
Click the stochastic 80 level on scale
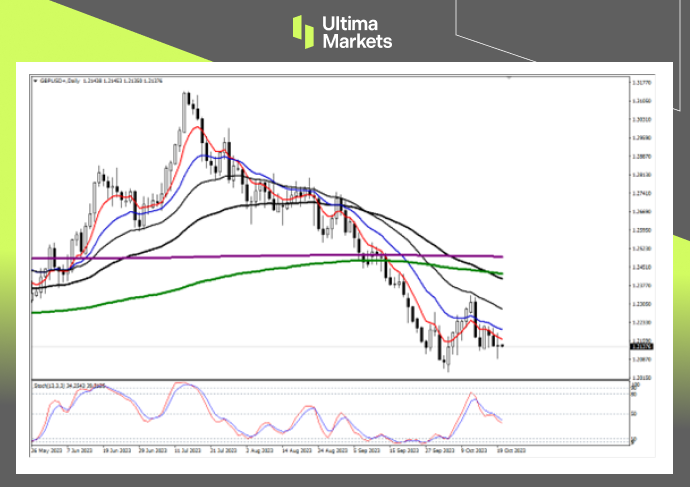click(x=636, y=393)
